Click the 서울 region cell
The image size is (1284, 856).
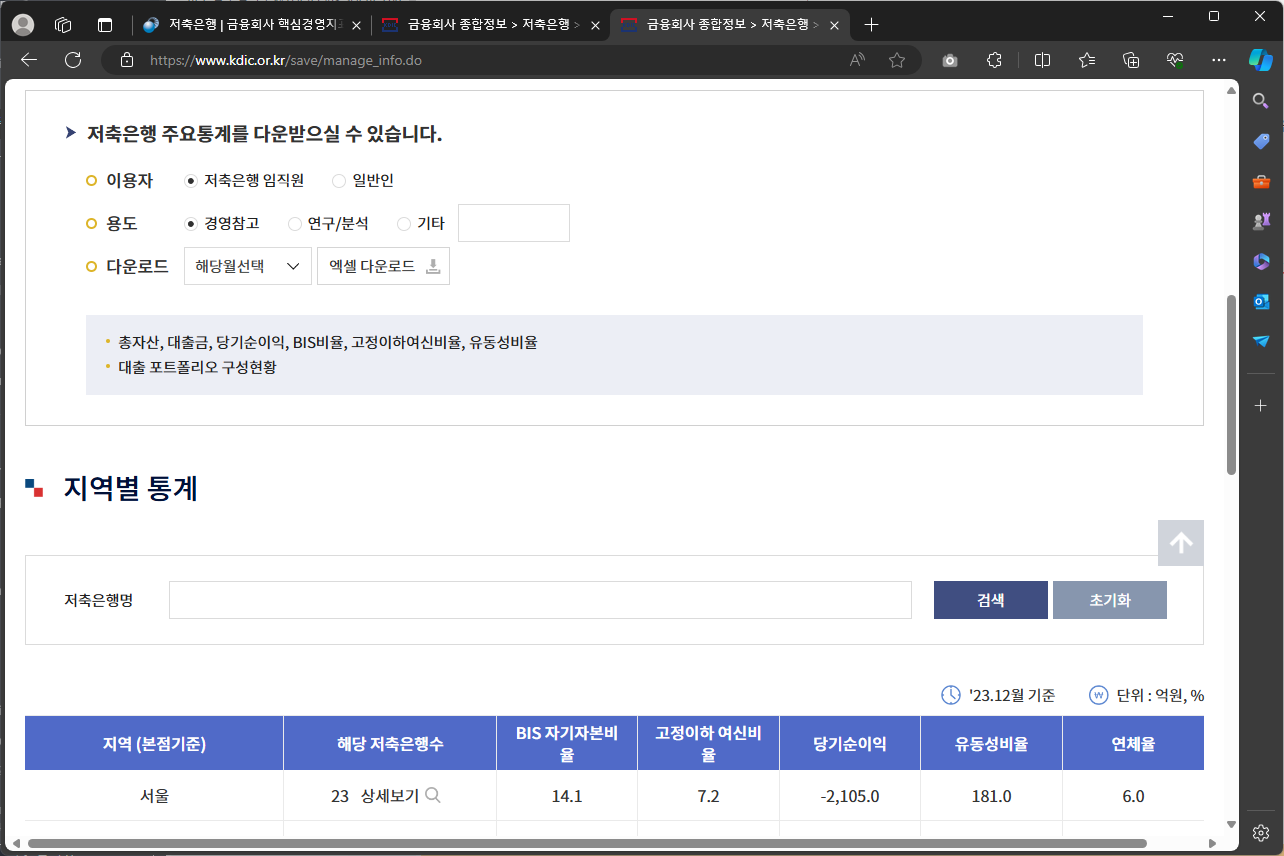point(154,796)
